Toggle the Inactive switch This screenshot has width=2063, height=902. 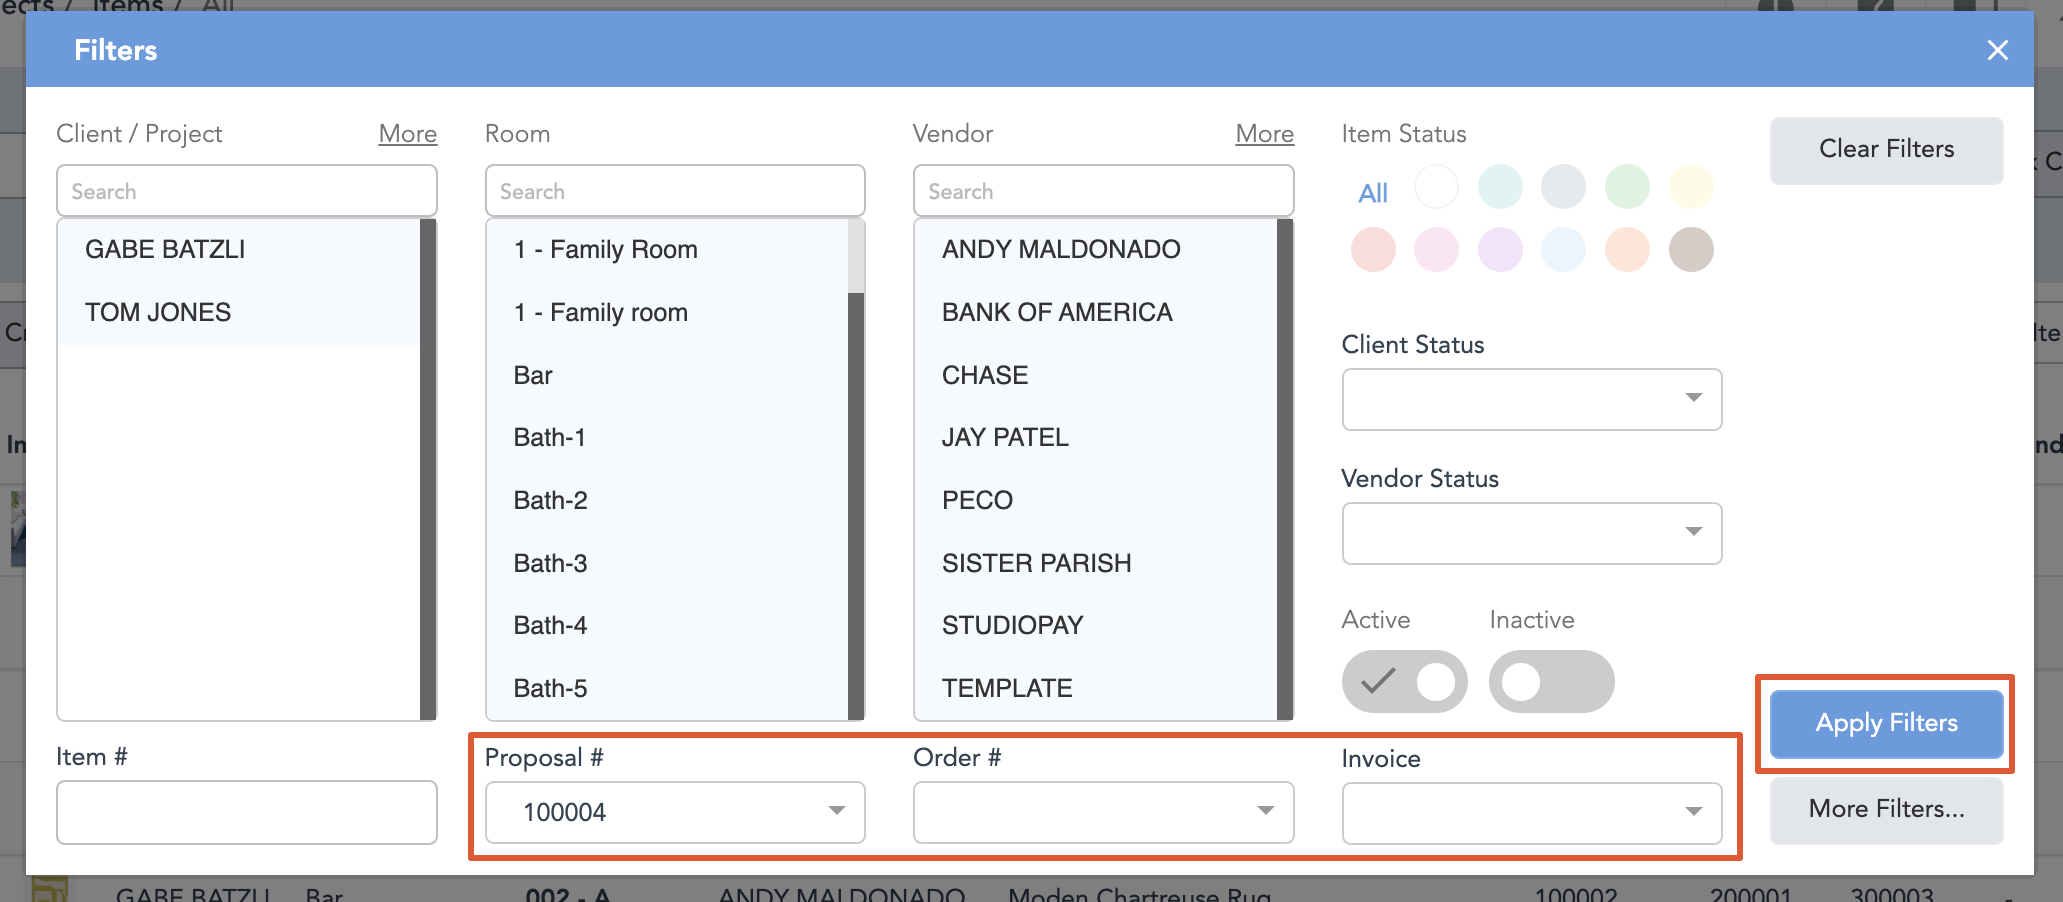click(1551, 682)
